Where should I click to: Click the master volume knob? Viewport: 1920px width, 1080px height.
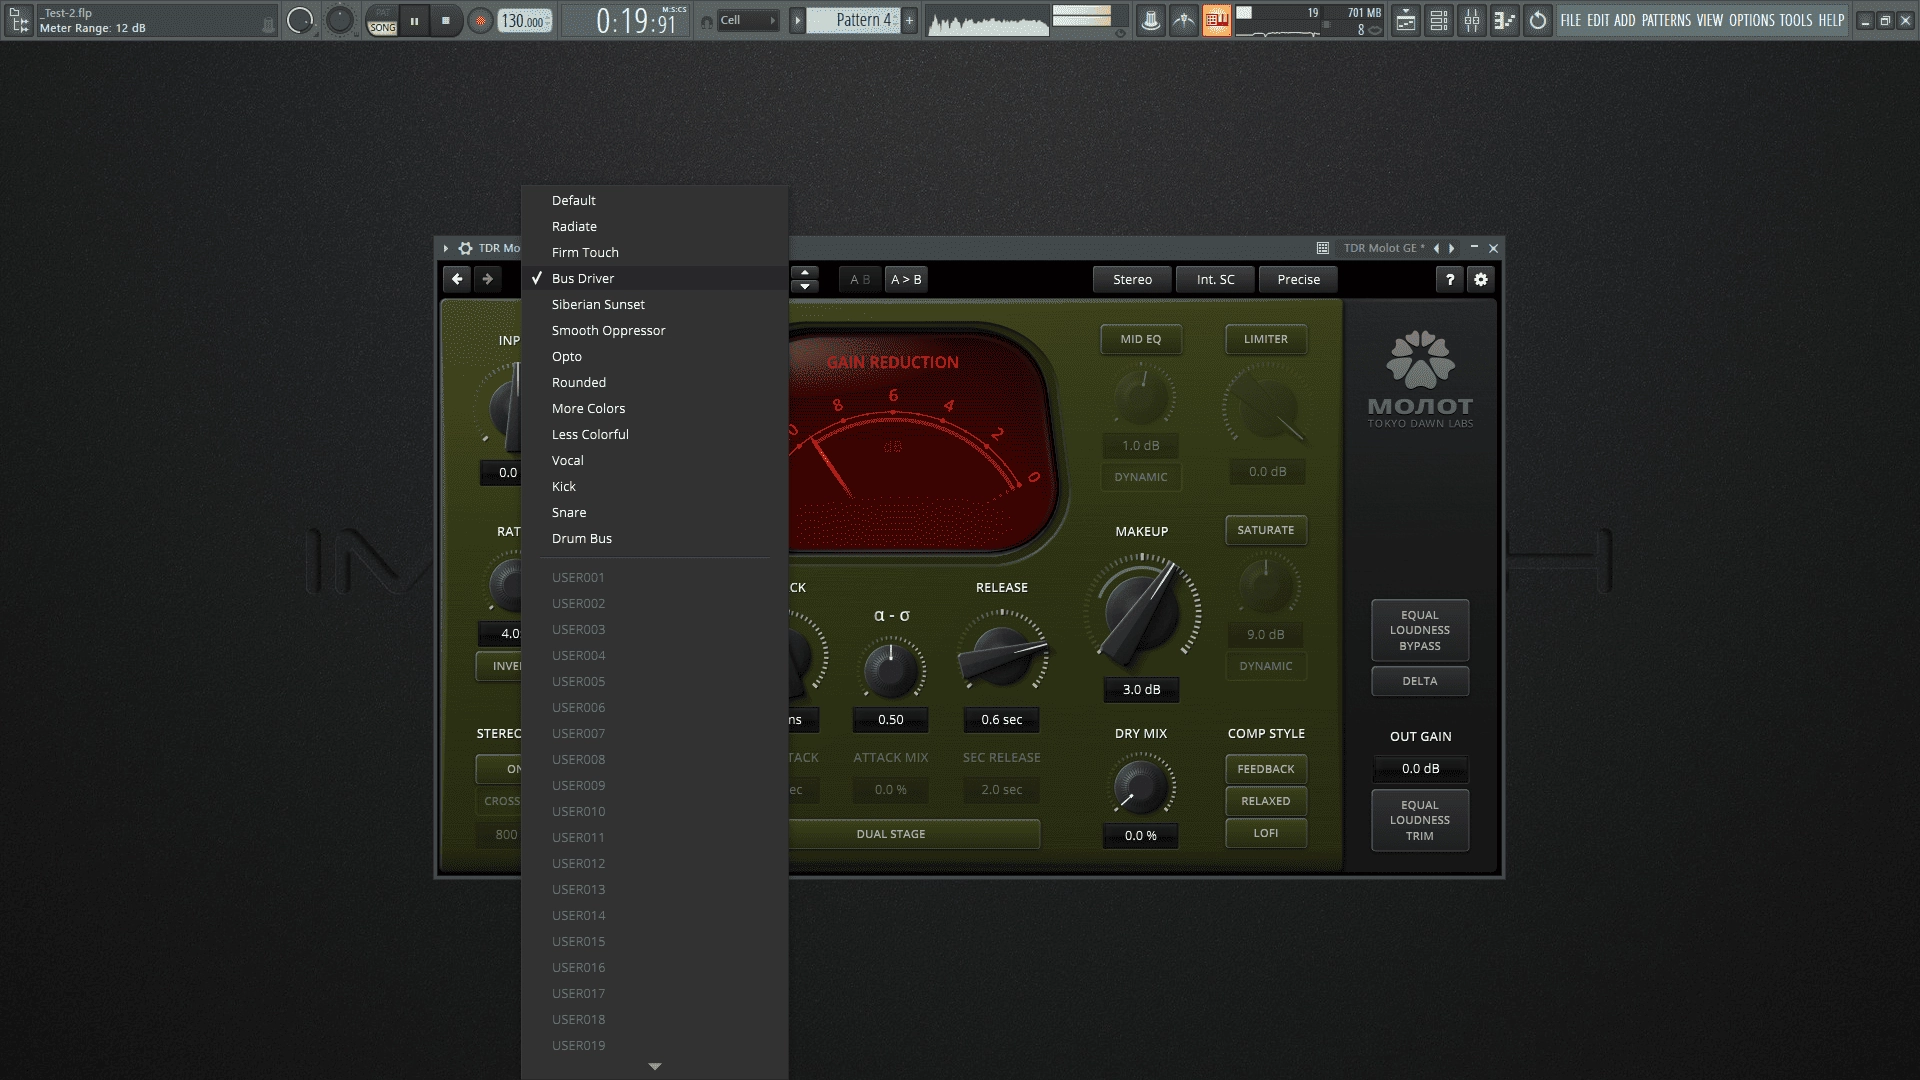tap(299, 20)
